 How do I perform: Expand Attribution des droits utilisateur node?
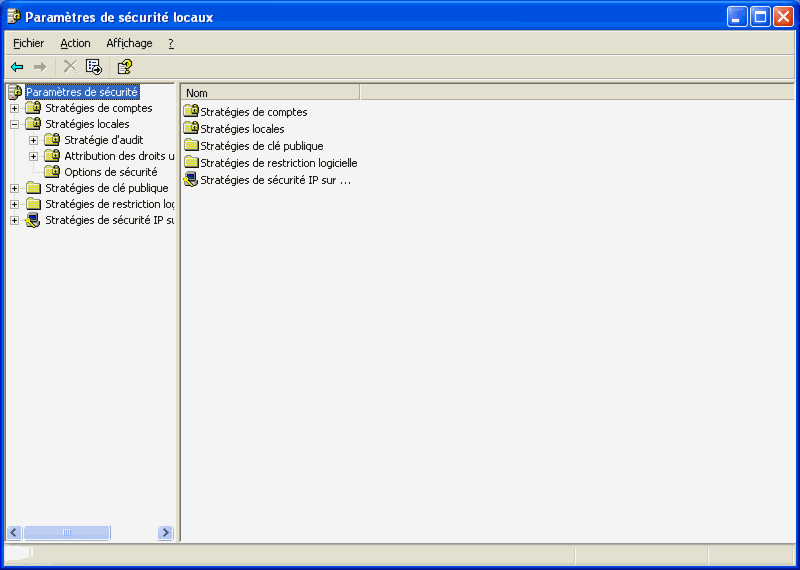coord(34,156)
